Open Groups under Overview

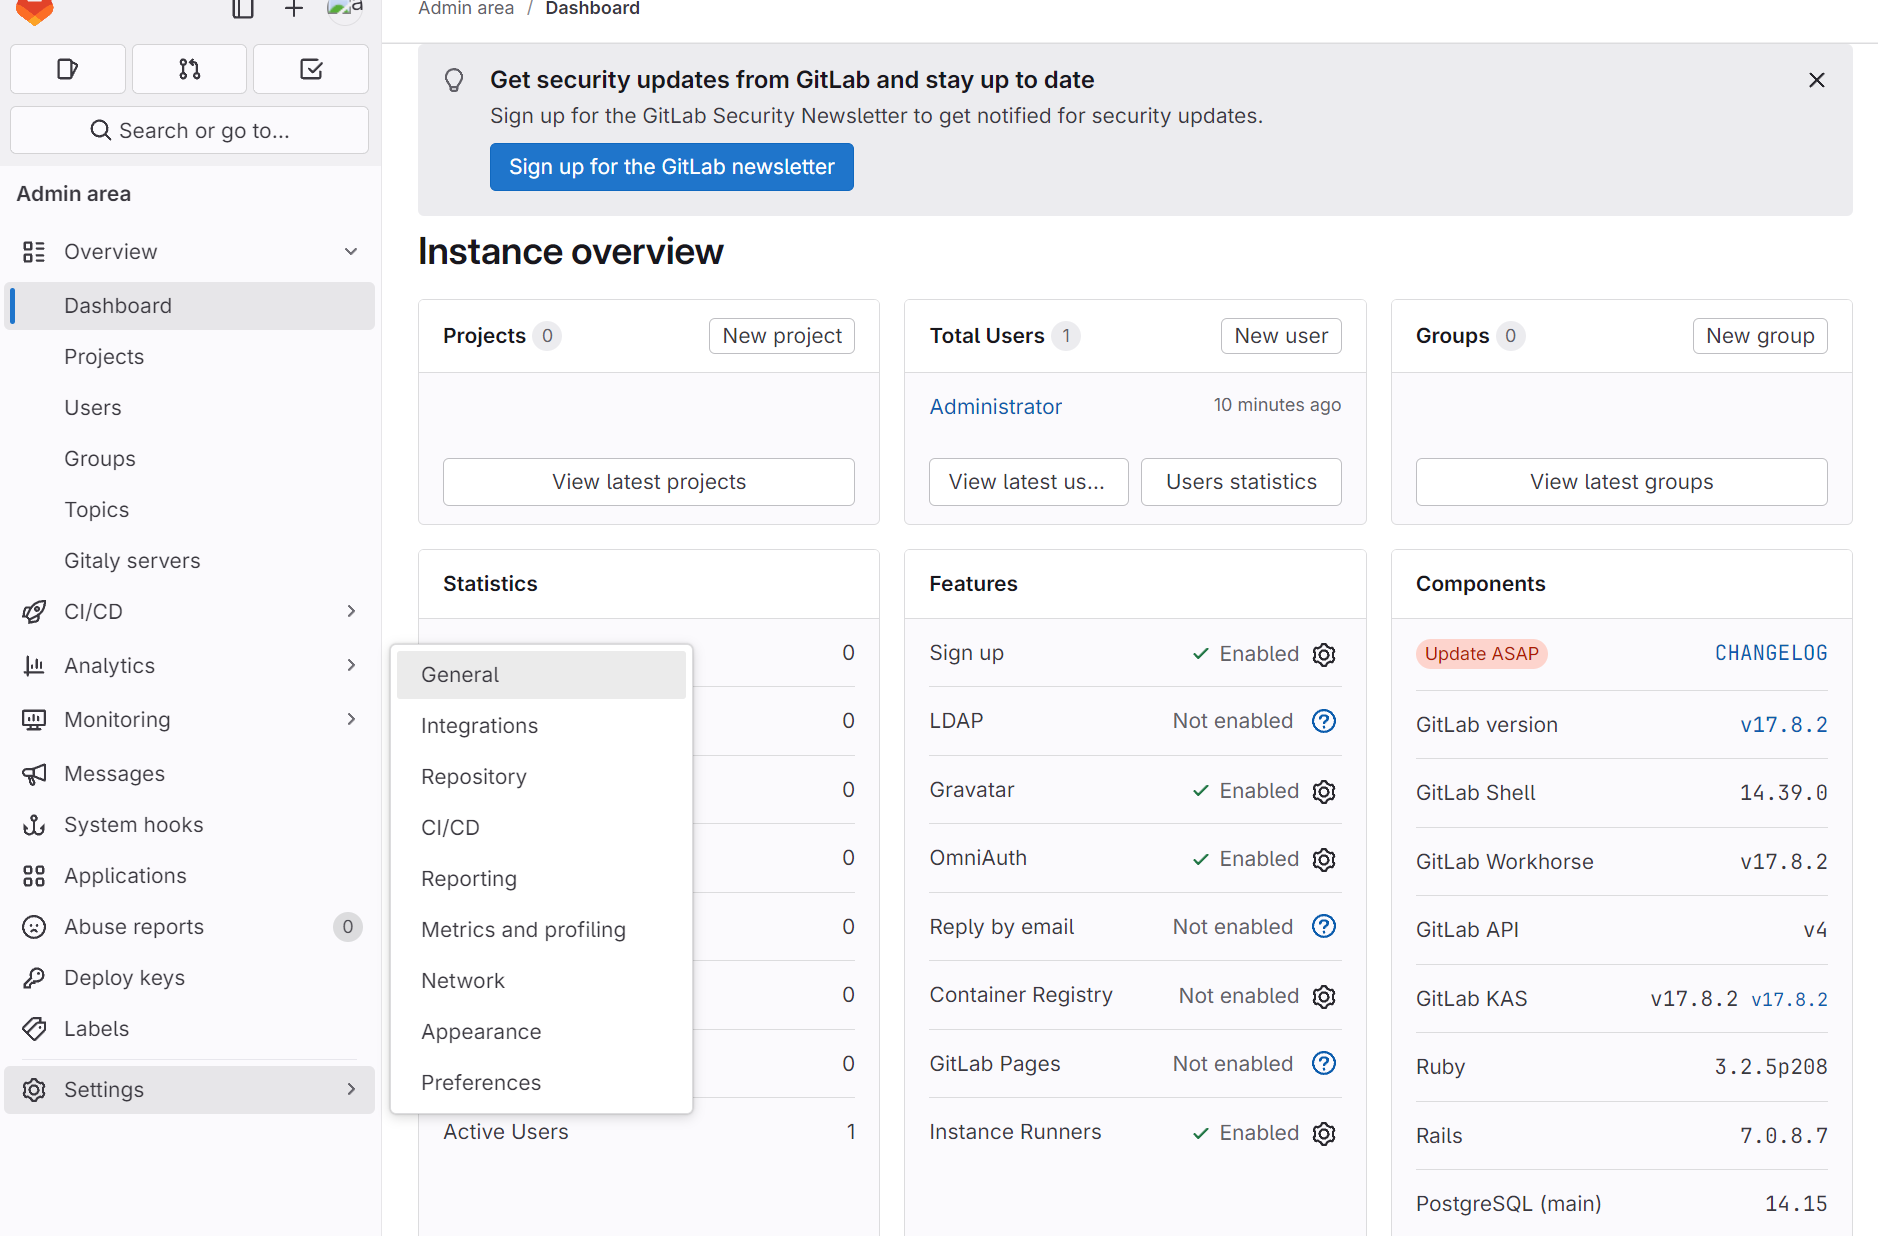(190, 459)
